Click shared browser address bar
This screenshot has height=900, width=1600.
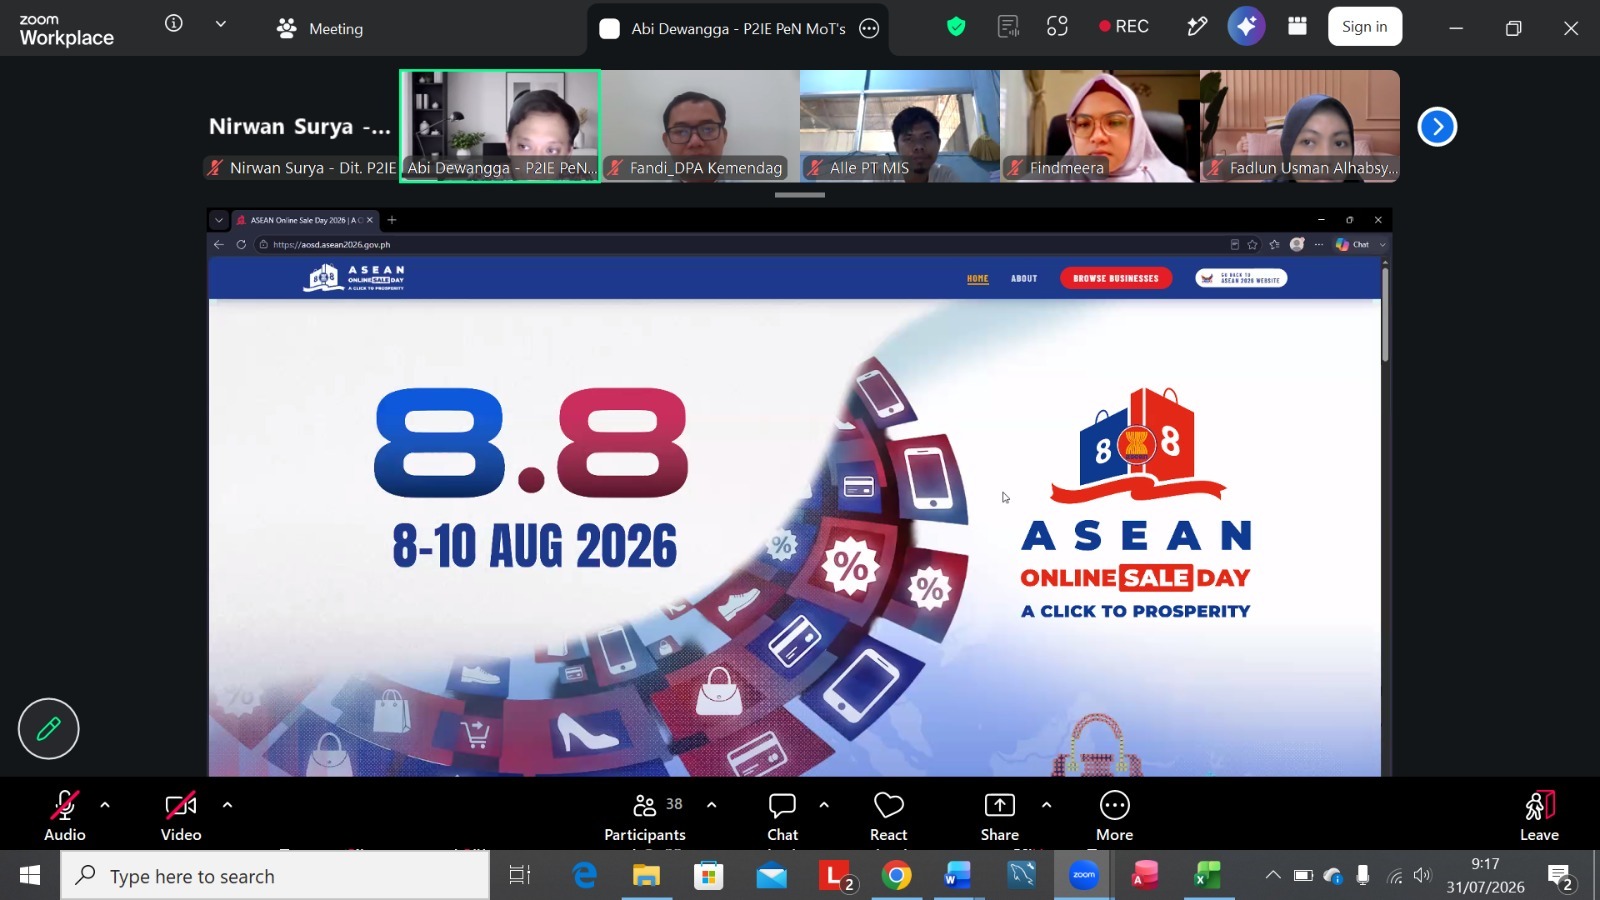(740, 244)
